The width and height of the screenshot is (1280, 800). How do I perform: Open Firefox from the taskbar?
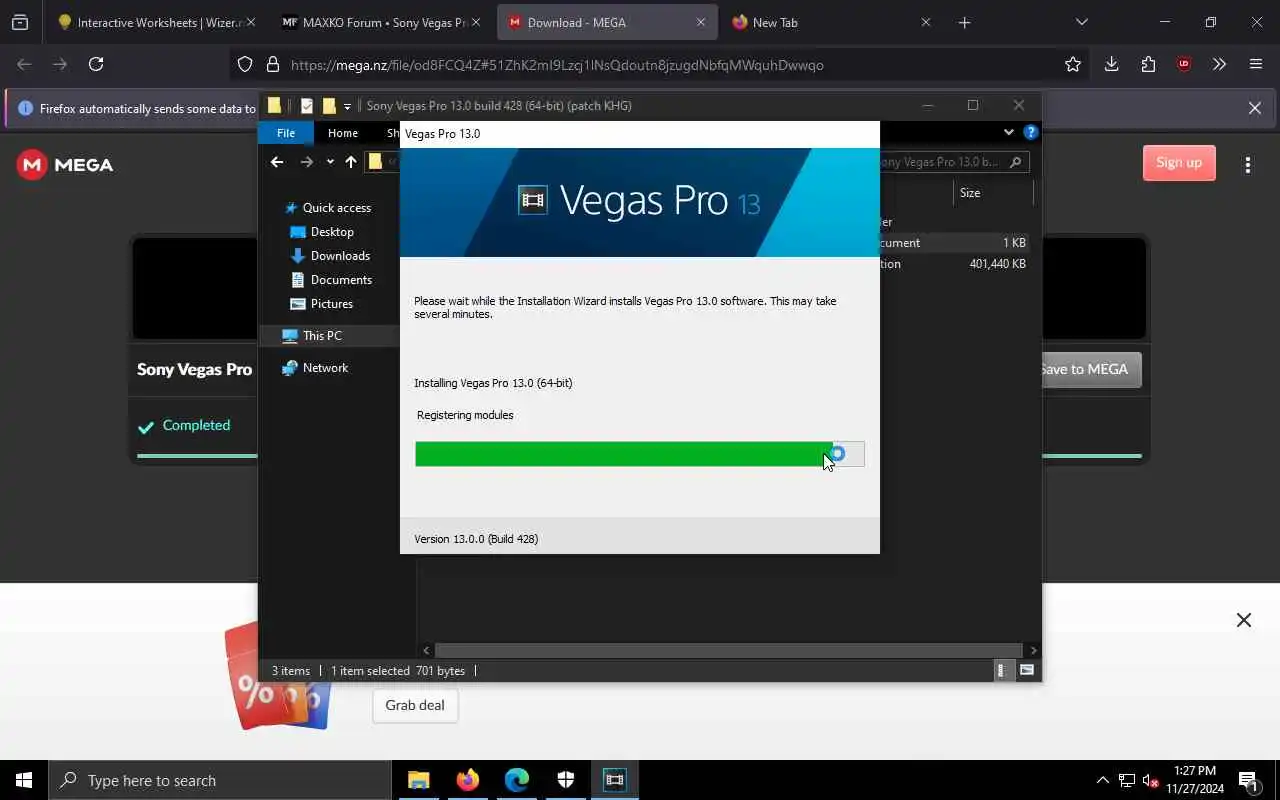(x=467, y=780)
